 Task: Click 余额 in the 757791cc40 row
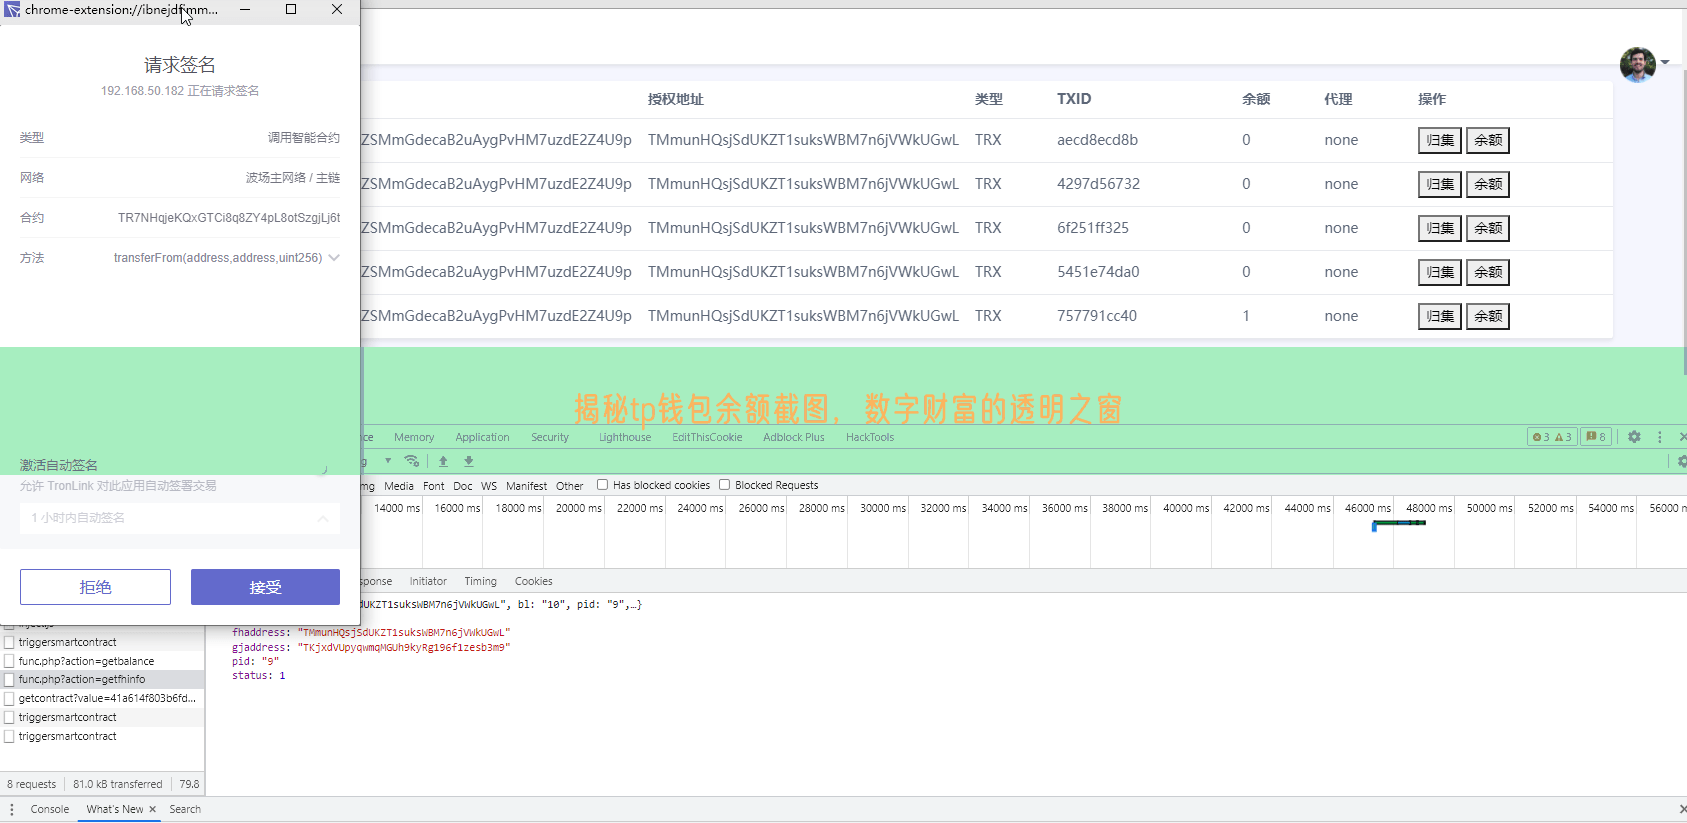(1488, 316)
